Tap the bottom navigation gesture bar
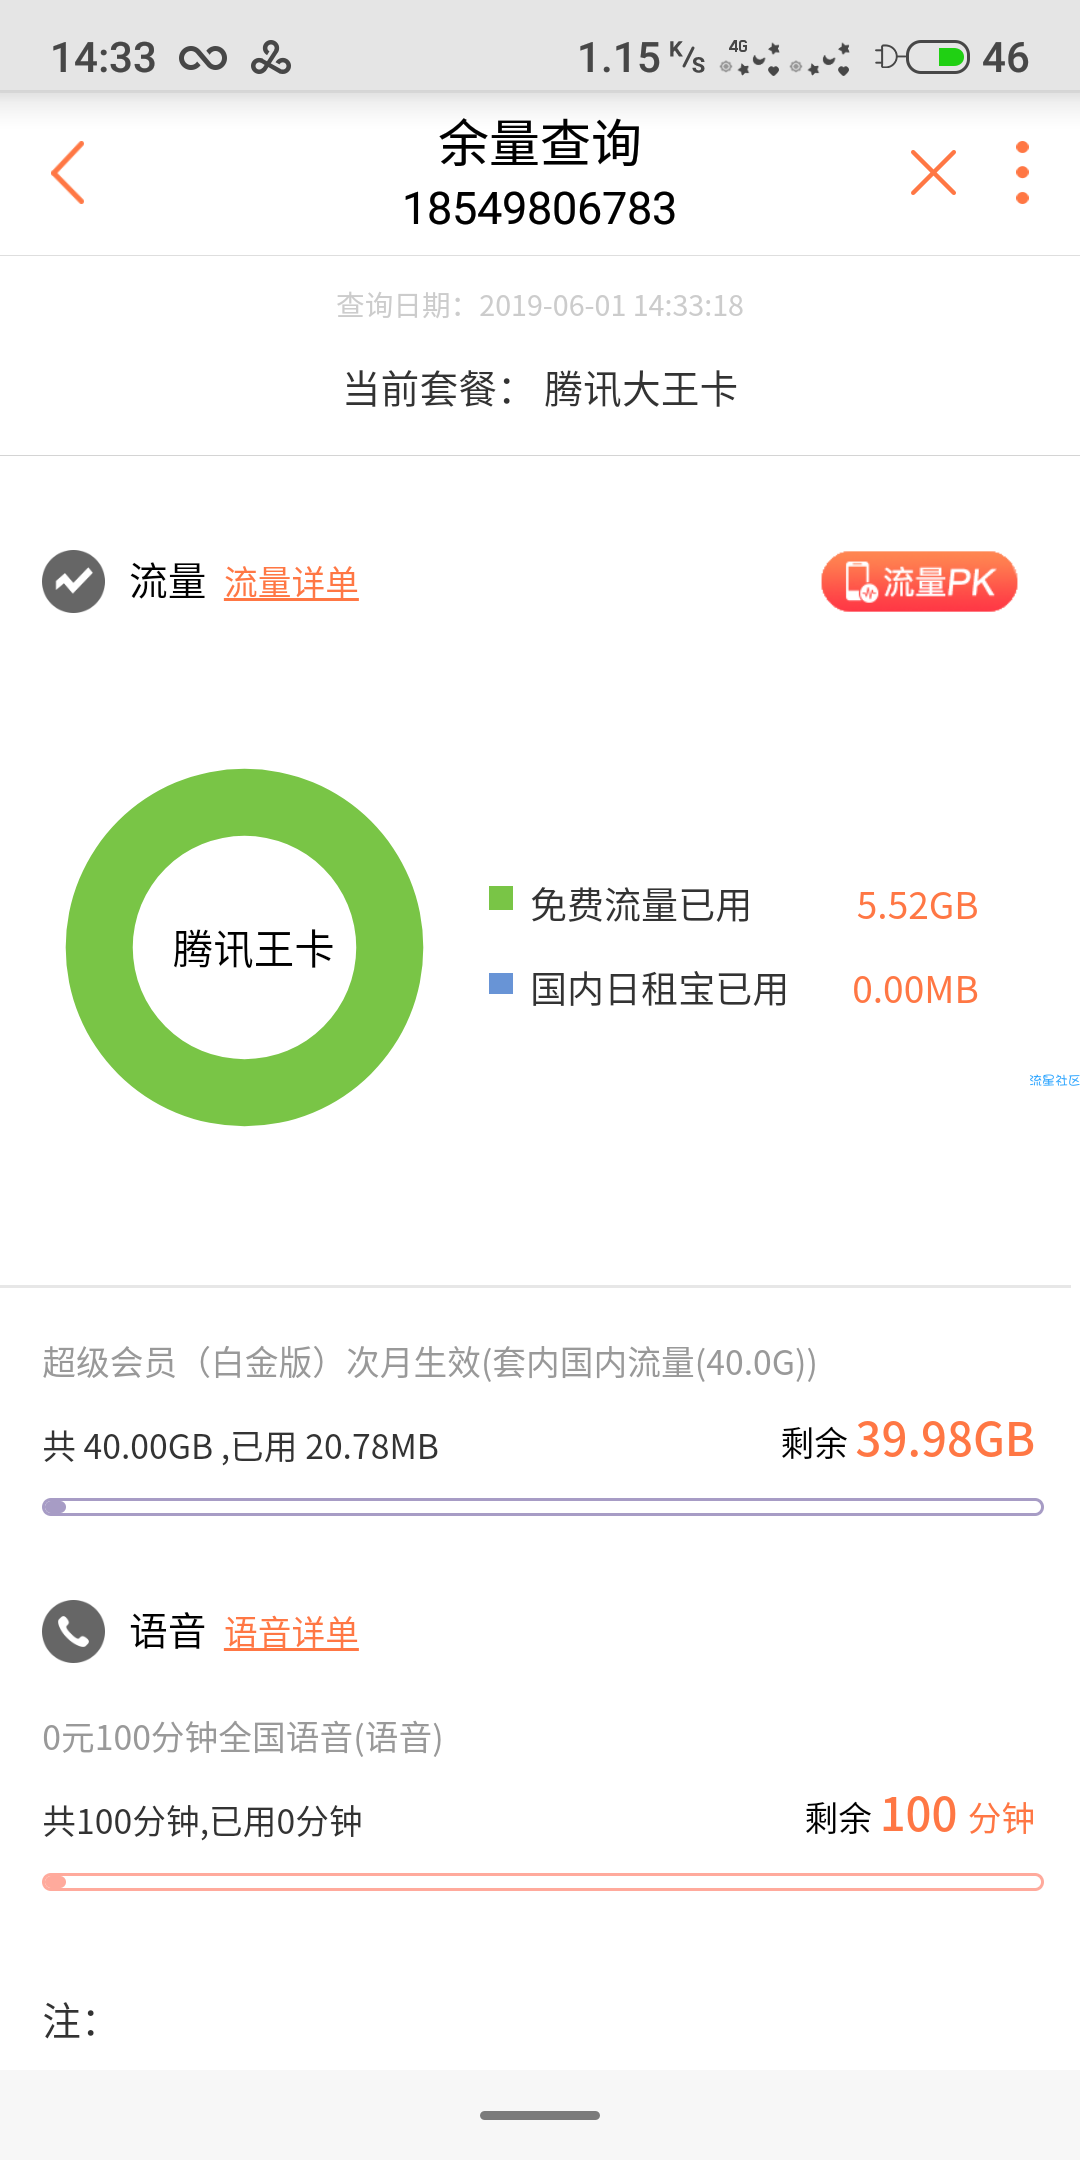 click(540, 2115)
